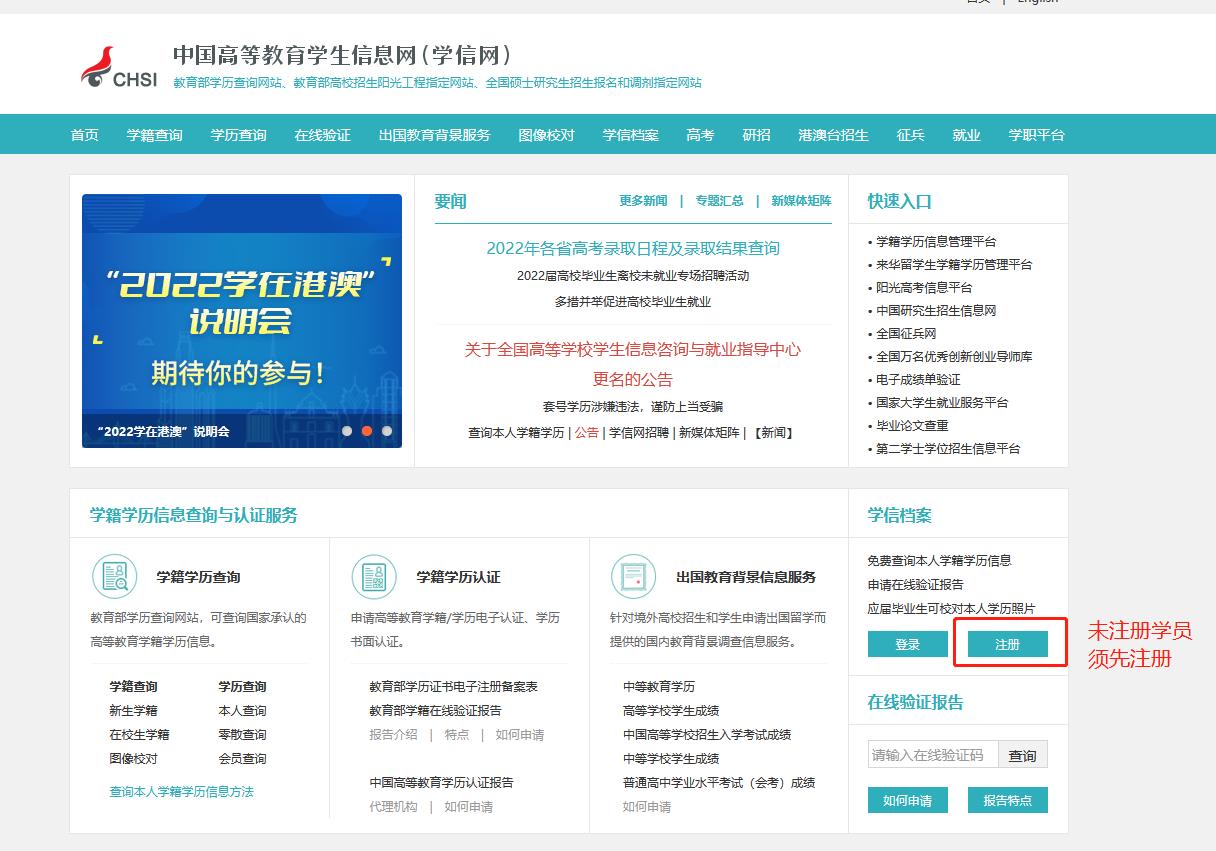Viewport: 1216px width, 851px height.
Task: Open 更多新闻 link
Action: 643,201
